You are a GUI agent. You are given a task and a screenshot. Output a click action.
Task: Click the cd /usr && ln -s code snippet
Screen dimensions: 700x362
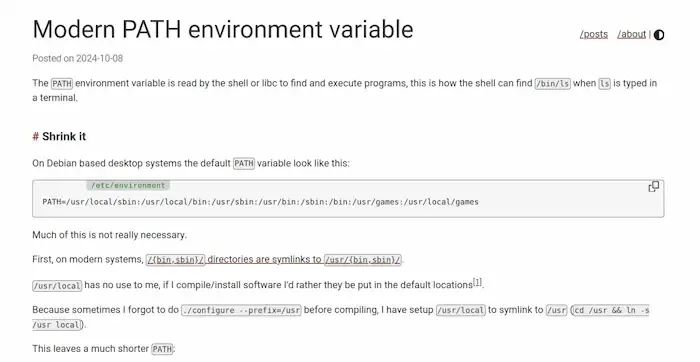[x=611, y=310]
